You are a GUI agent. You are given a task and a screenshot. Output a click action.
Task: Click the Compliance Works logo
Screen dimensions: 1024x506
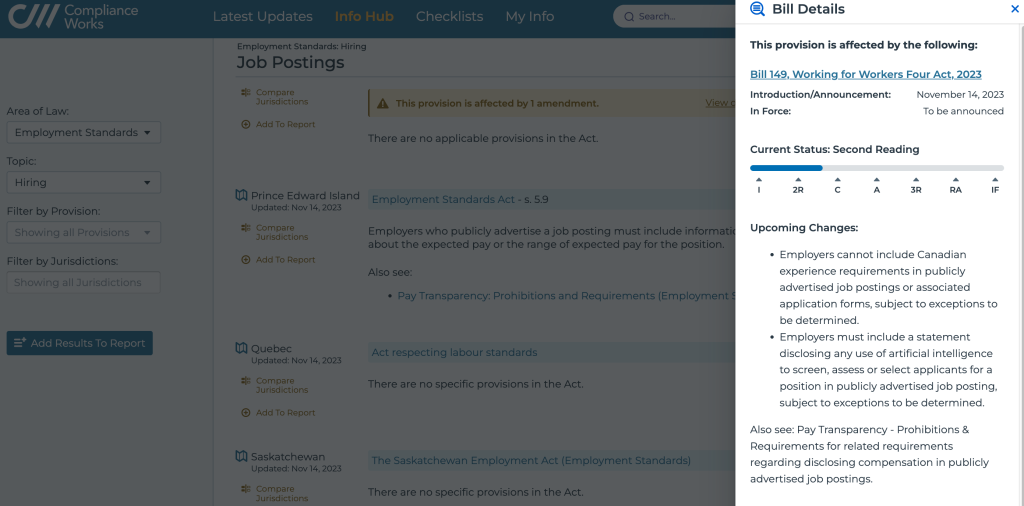point(72,17)
